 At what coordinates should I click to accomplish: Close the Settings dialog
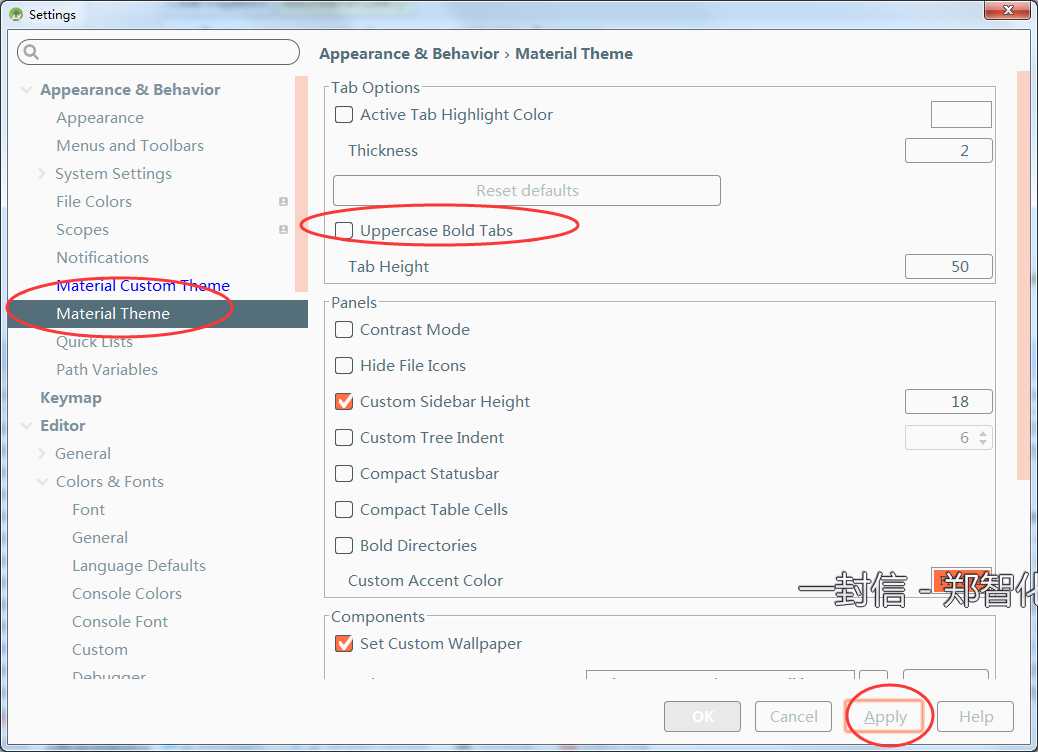(1007, 10)
